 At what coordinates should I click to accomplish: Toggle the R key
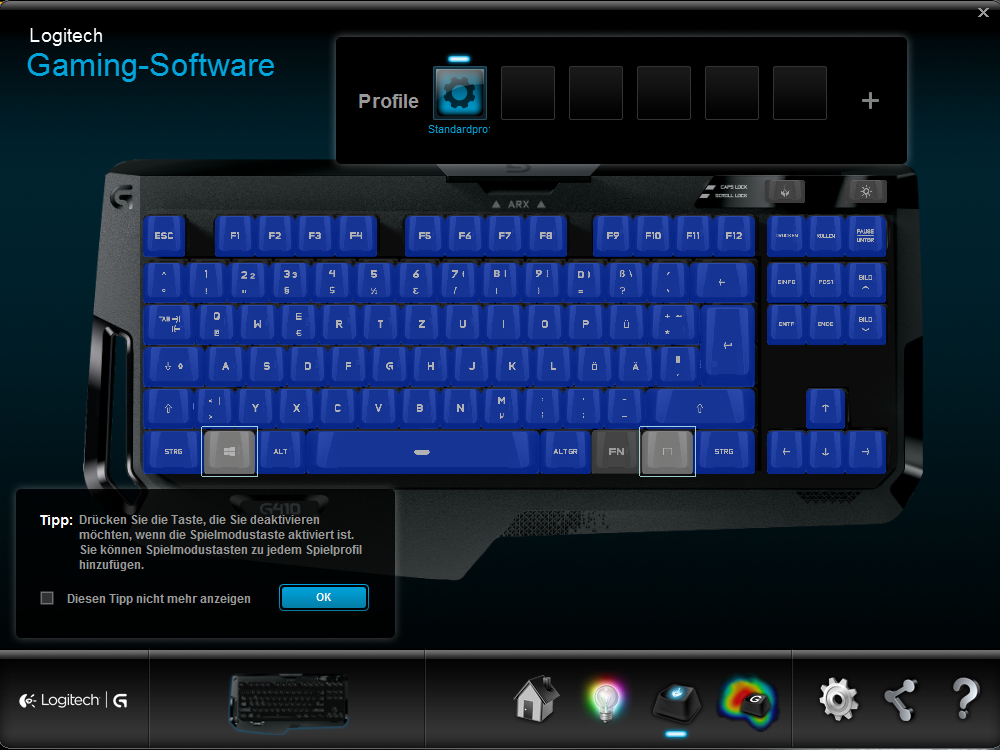tap(339, 324)
